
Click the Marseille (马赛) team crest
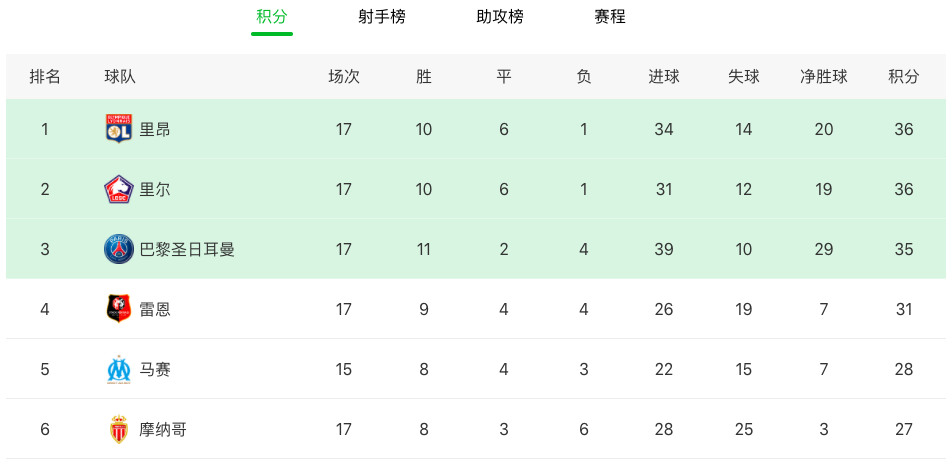tap(119, 369)
